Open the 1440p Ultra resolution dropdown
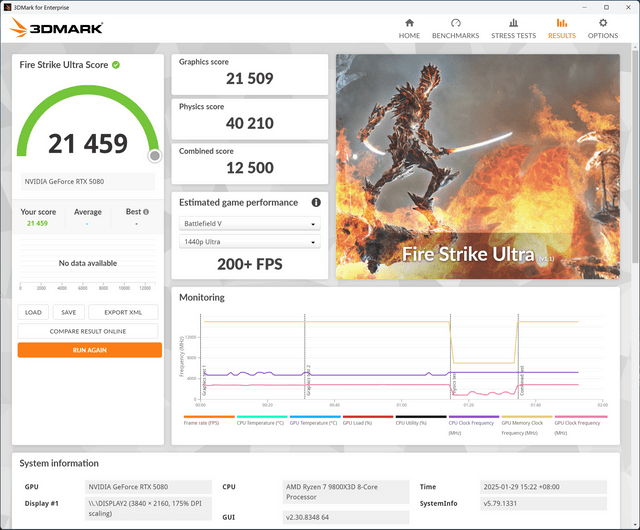 (250, 242)
